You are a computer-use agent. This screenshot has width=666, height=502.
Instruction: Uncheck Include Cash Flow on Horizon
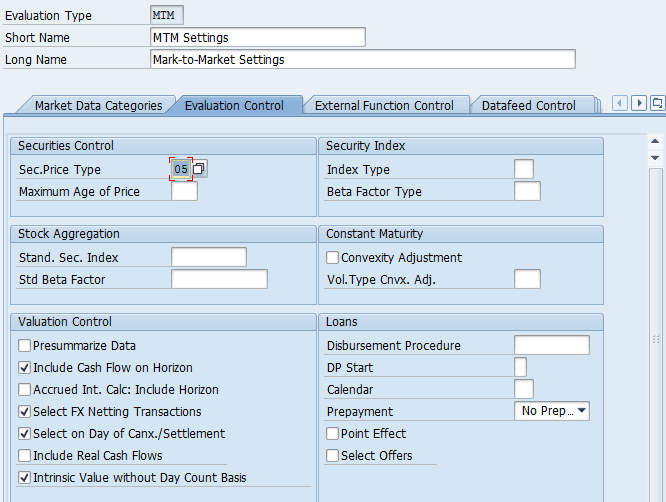click(25, 368)
